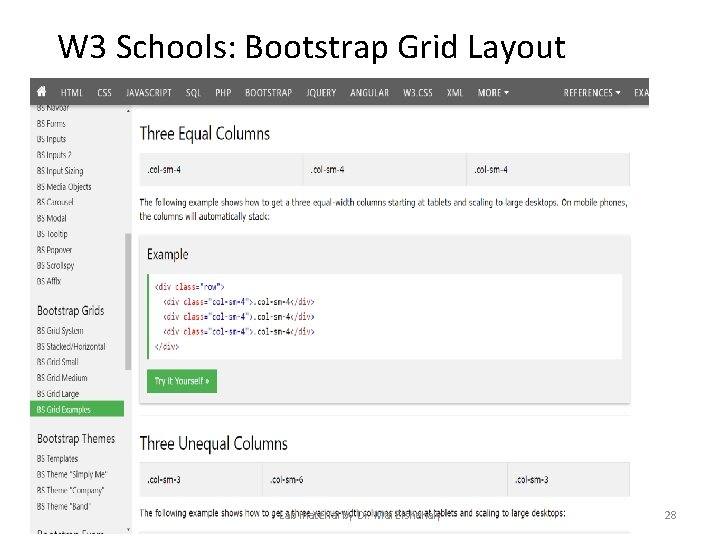Click the Example heading text
720x540 pixels.
(168, 254)
